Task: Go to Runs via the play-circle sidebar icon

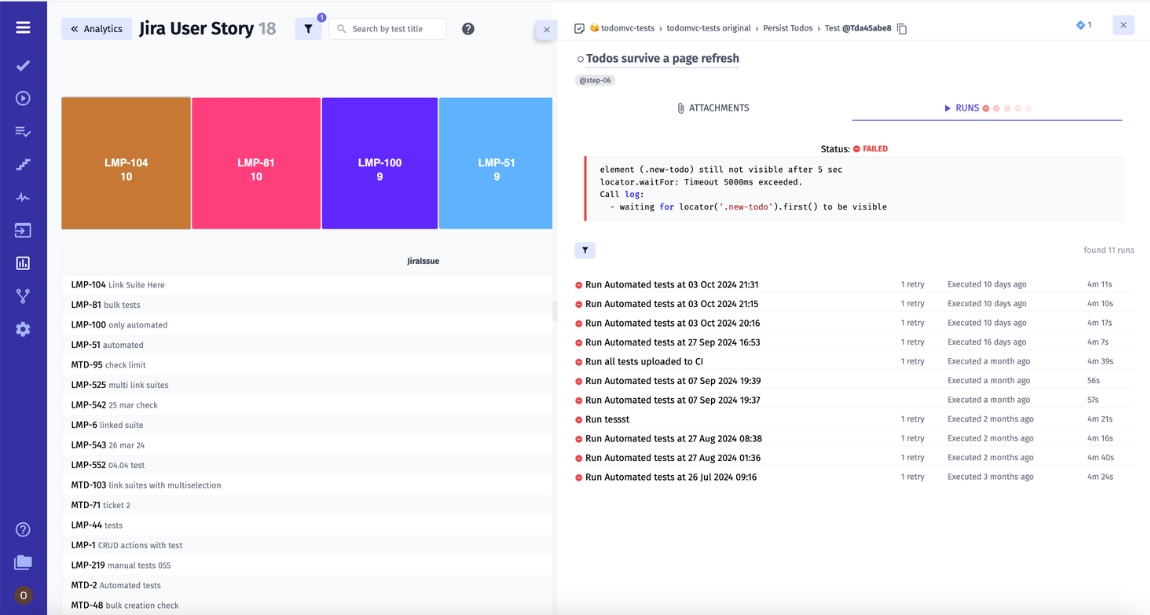Action: tap(23, 99)
